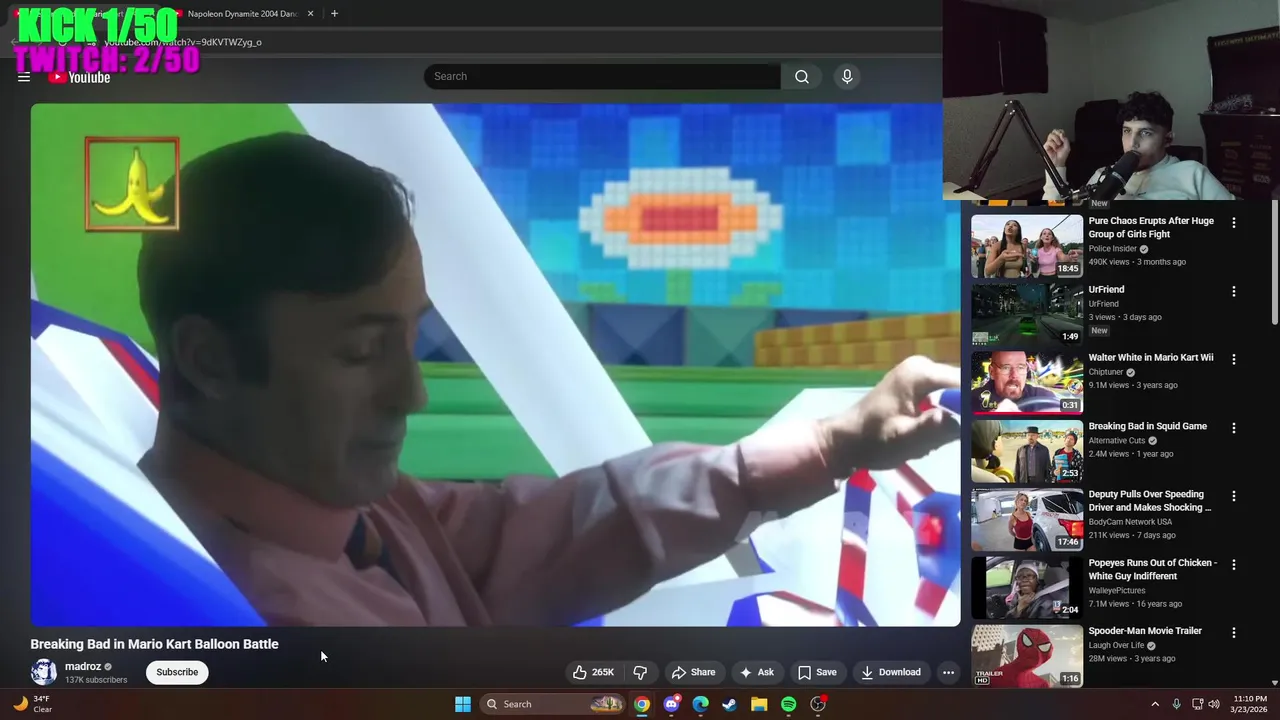This screenshot has height=720, width=1280.
Task: Open options for Pure Chaos Erupts video
Action: 1233,223
